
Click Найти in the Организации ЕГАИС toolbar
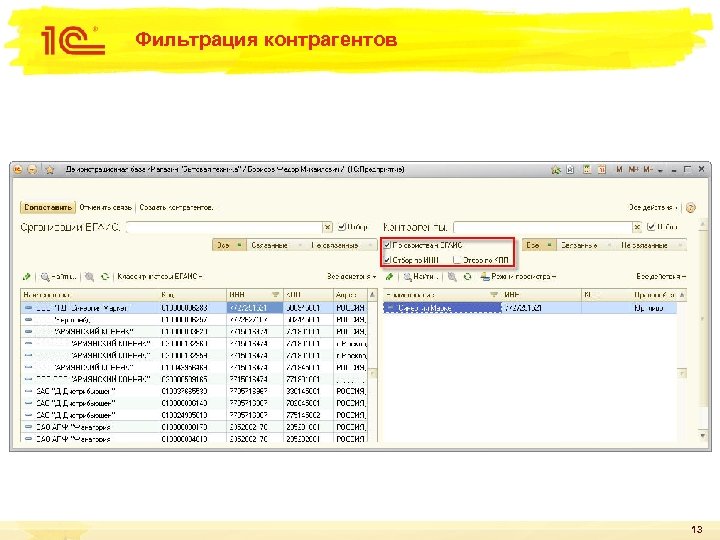58,277
